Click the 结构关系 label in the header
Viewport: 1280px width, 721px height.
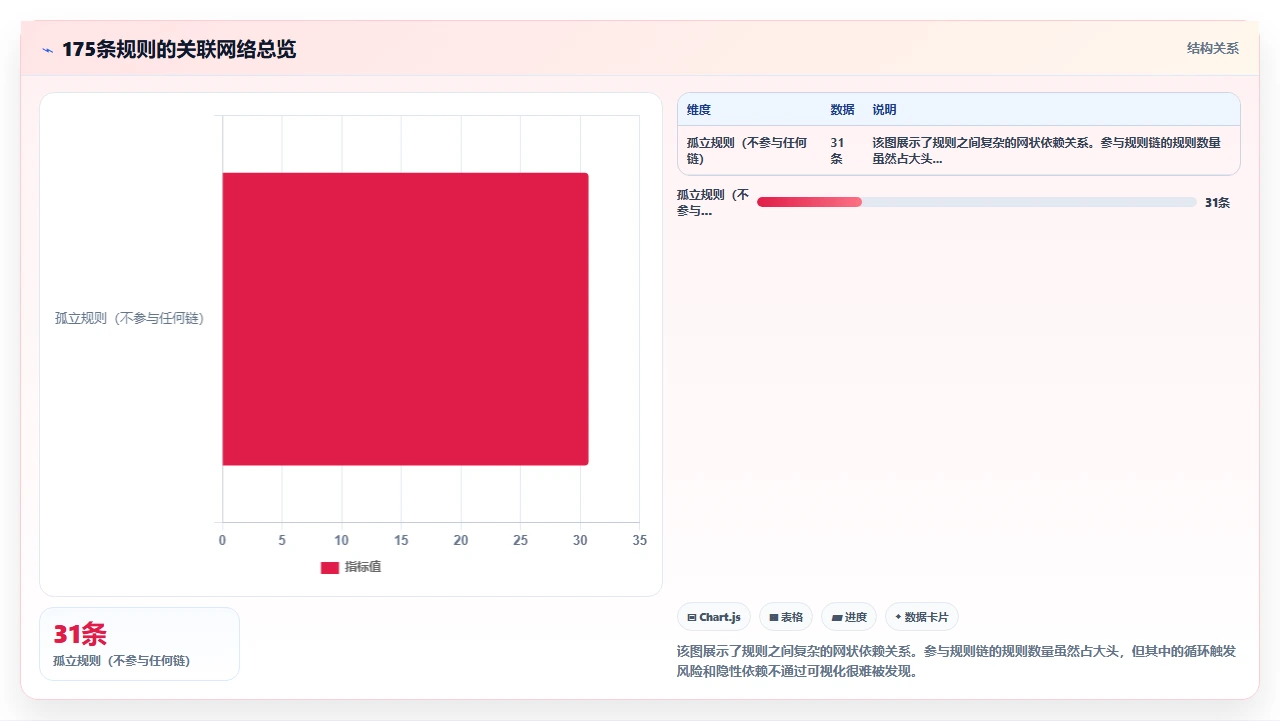click(x=1213, y=48)
